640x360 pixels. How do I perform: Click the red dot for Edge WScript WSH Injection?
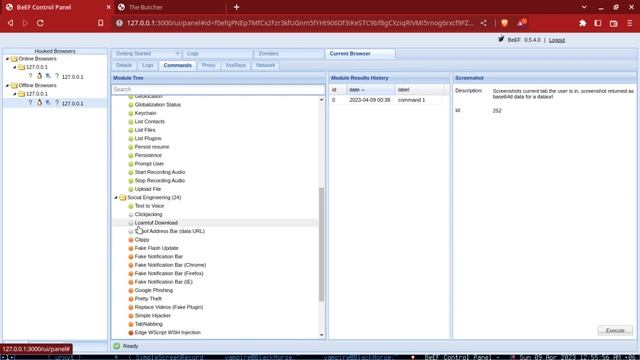pyautogui.click(x=131, y=333)
